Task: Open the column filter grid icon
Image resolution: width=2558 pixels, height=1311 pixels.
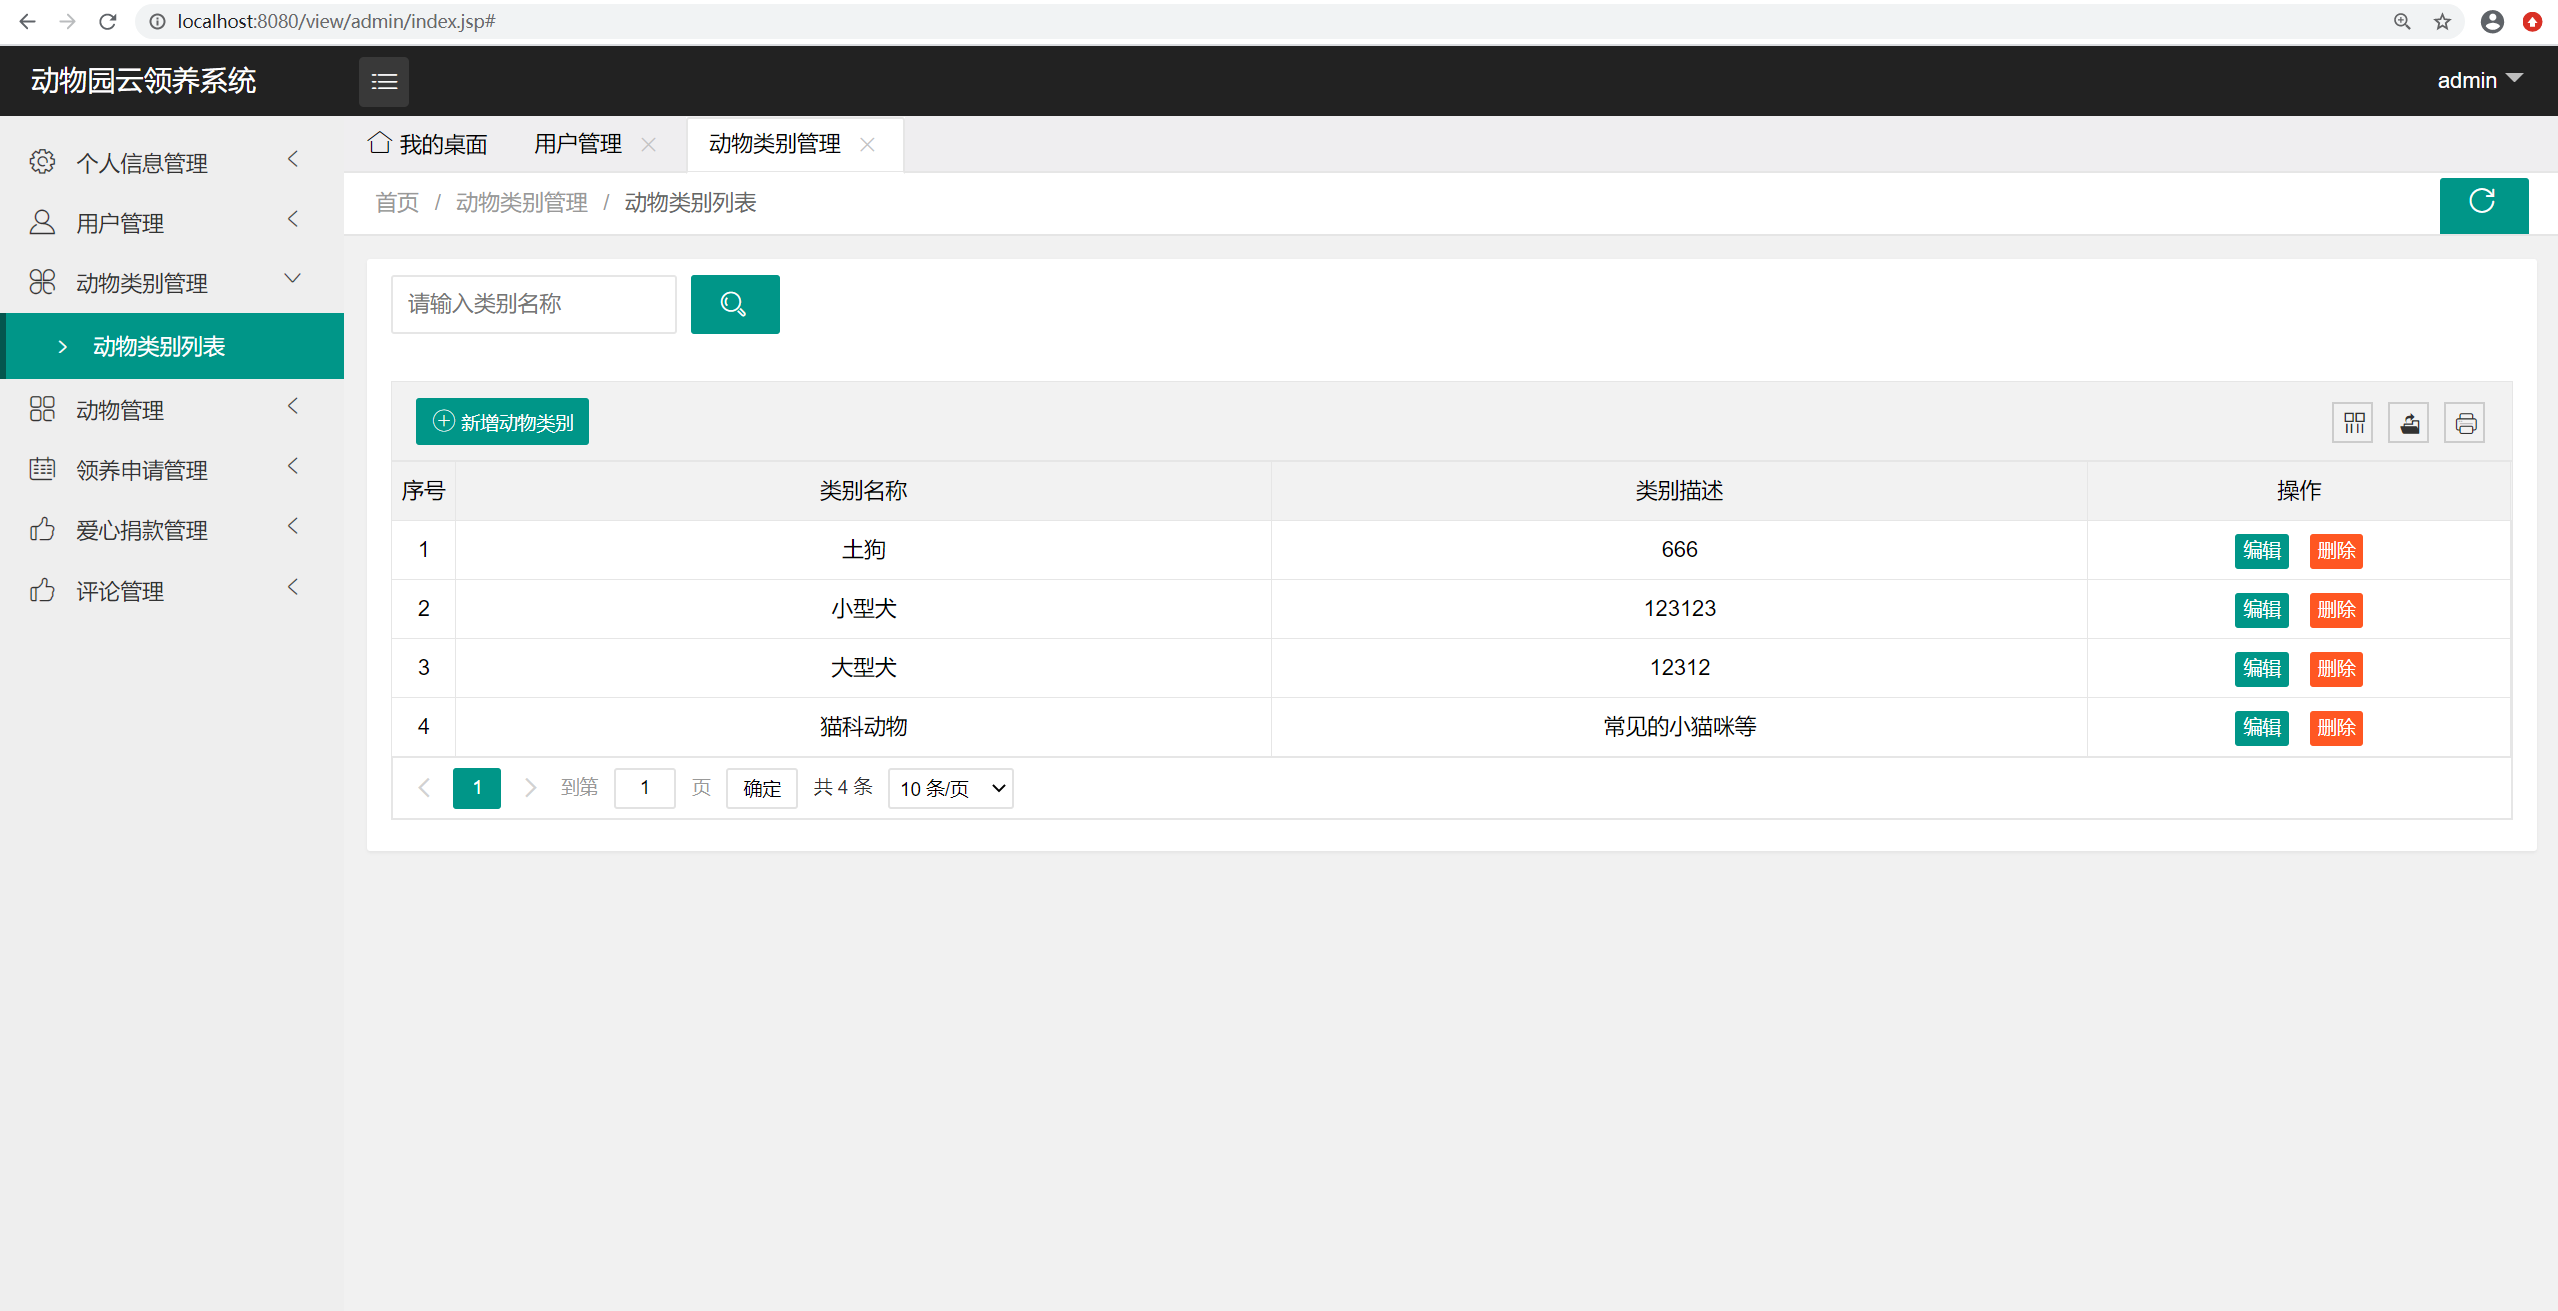Action: 2353,423
